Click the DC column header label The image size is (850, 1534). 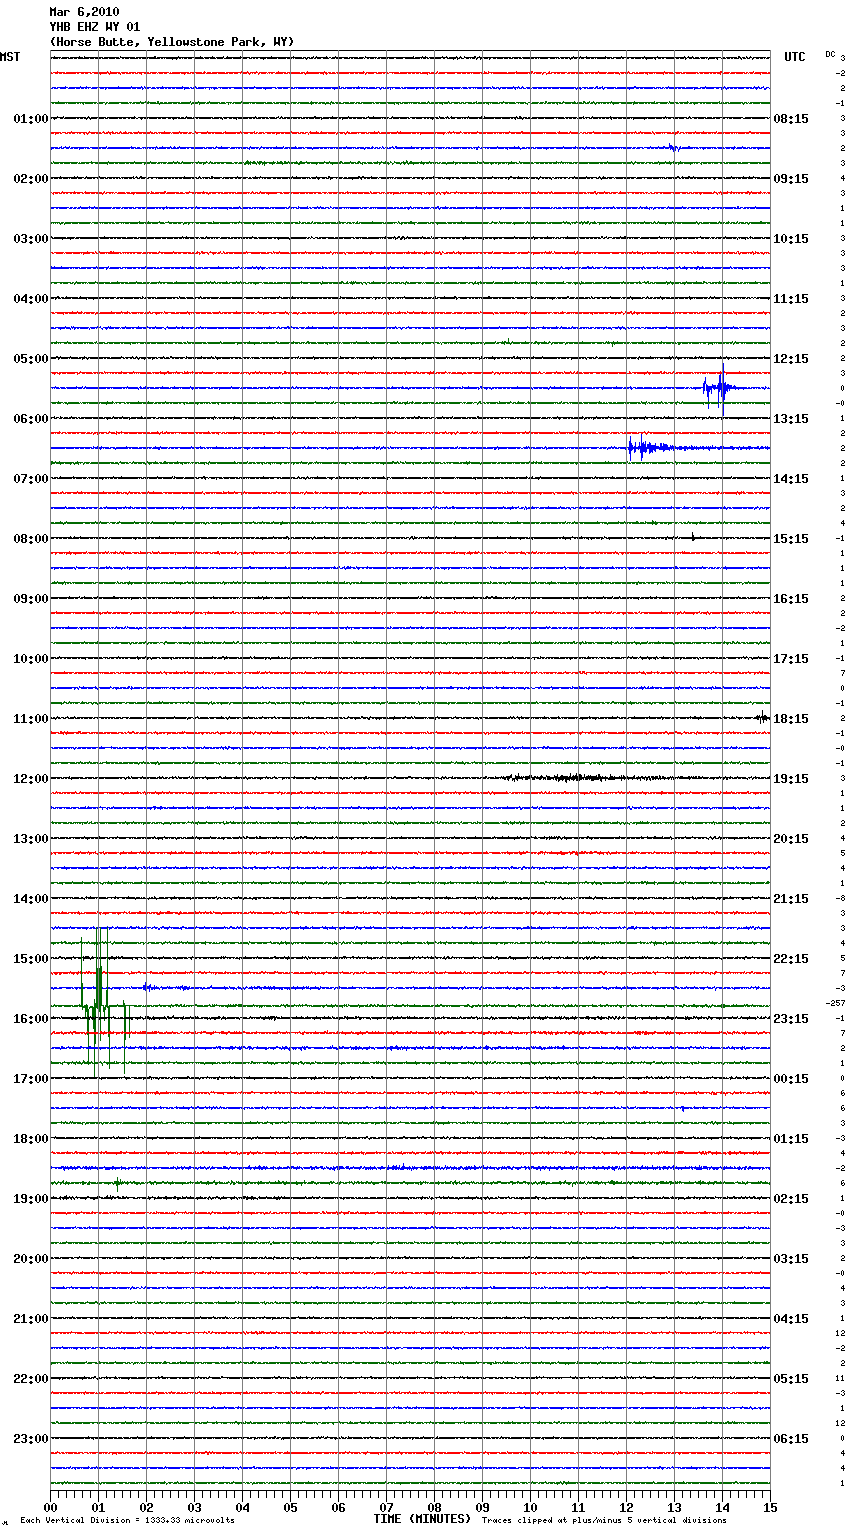tap(830, 54)
